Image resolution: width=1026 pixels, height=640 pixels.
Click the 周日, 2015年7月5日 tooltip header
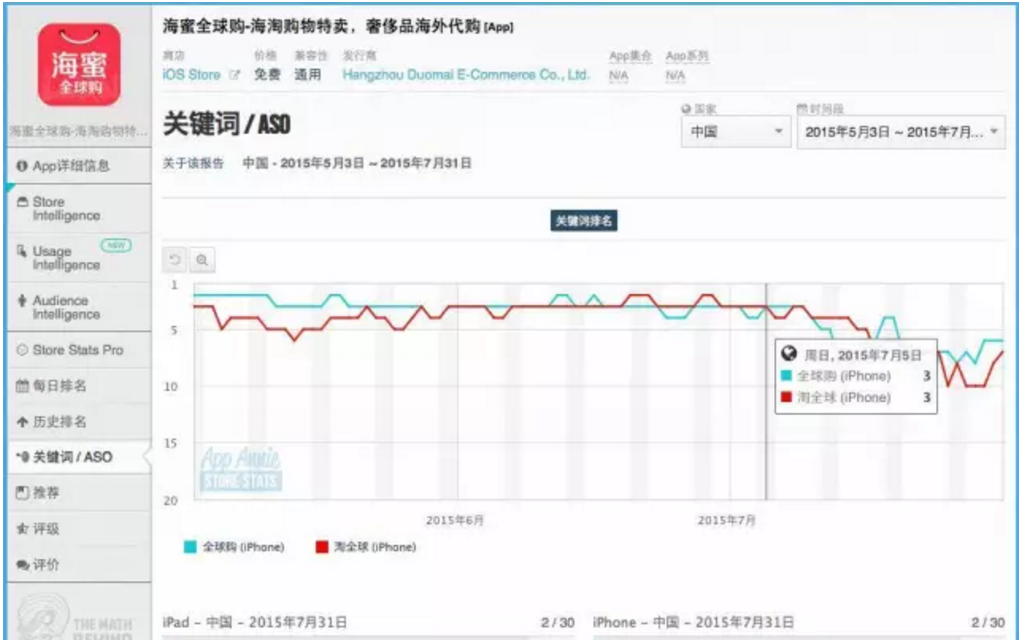tap(862, 355)
